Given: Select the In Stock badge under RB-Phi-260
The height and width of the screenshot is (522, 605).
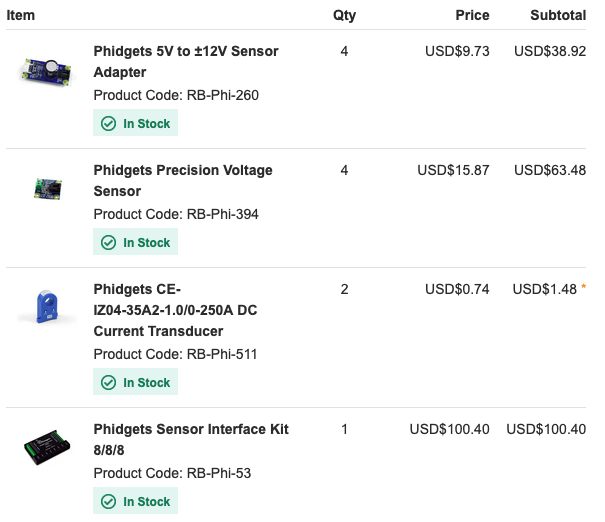Looking at the screenshot, I should [135, 123].
